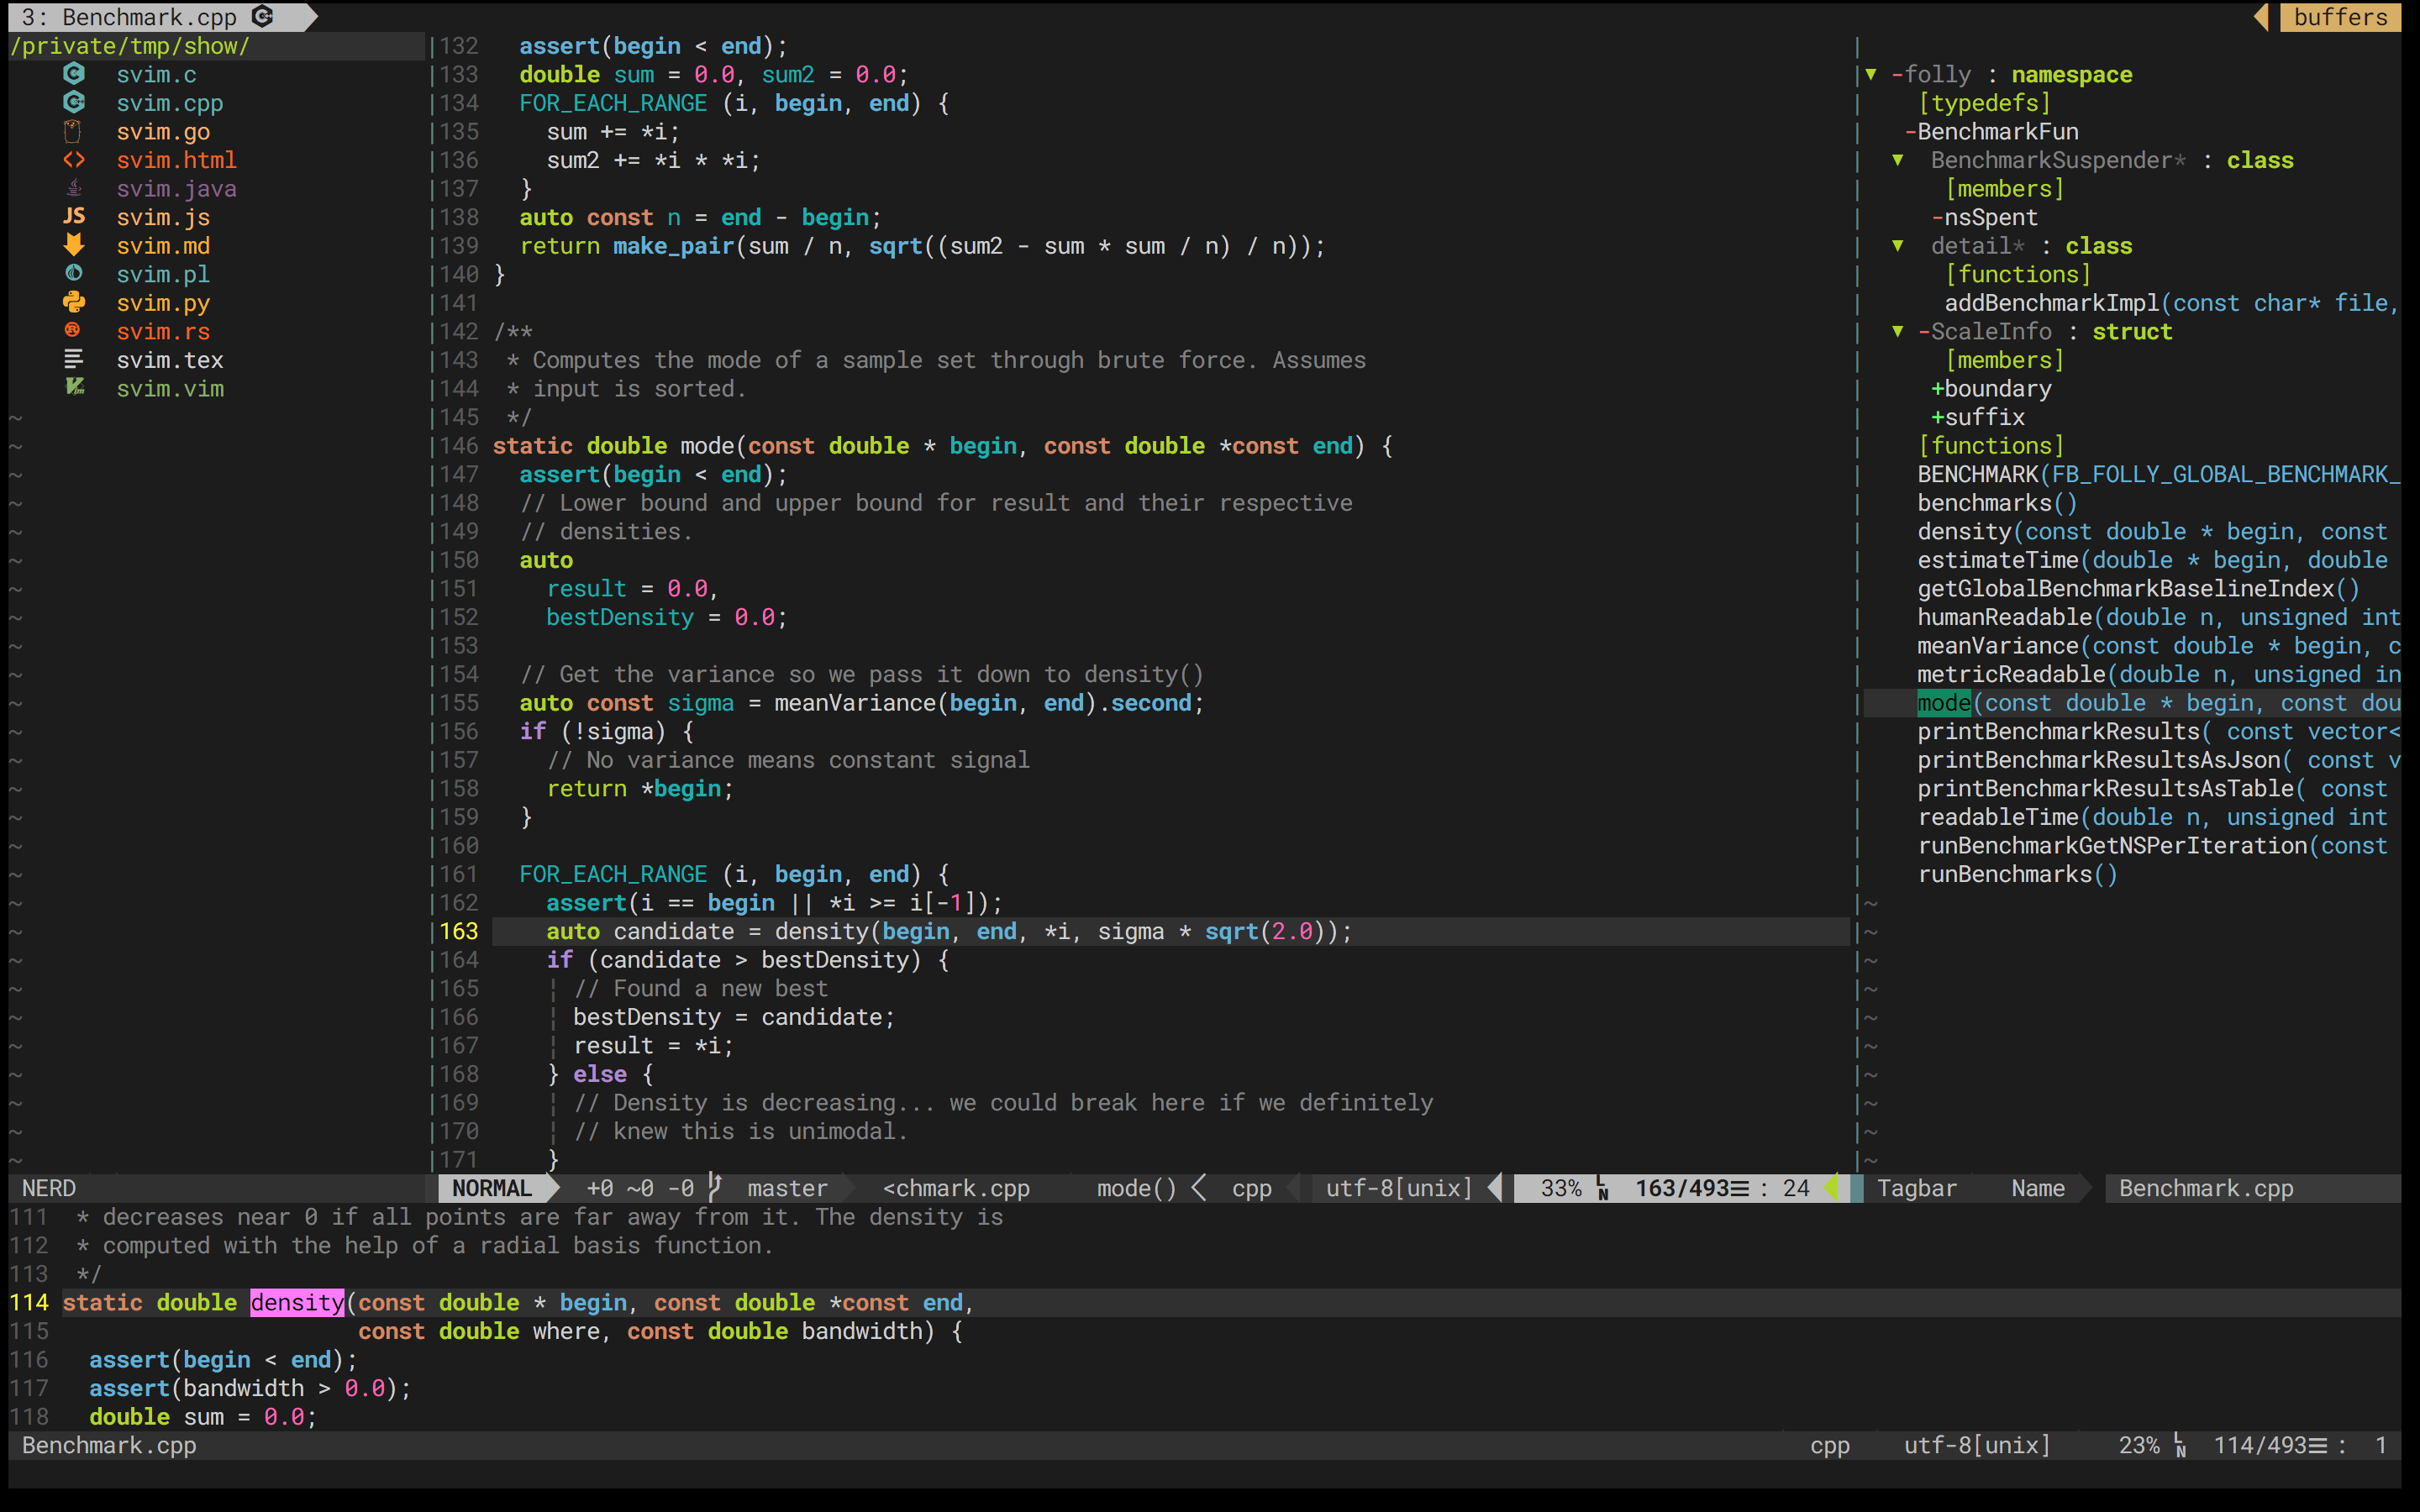Click the C++ icon beside svim.cpp
Screen dimensions: 2420x1512
click(74, 102)
